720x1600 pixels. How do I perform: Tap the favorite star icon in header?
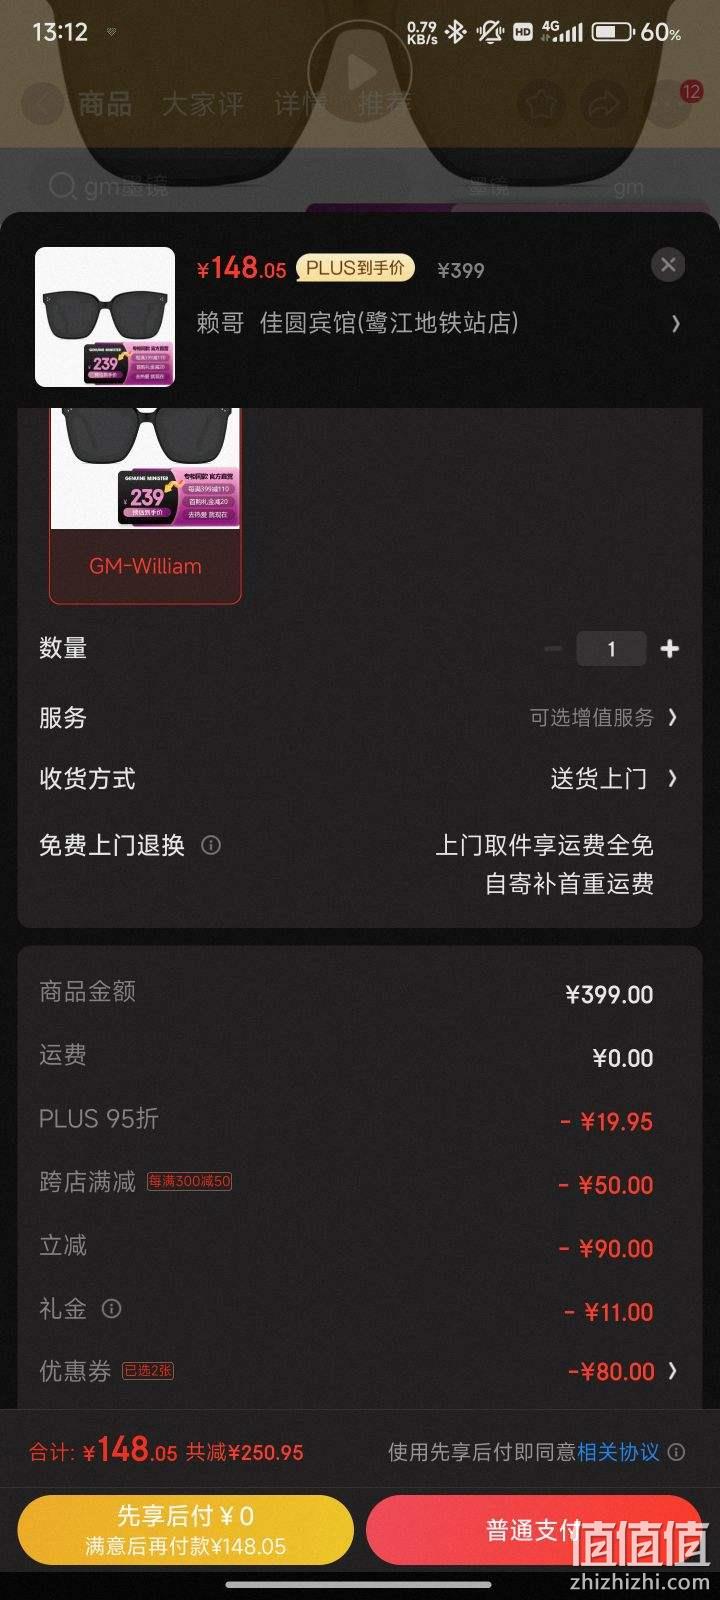point(539,103)
